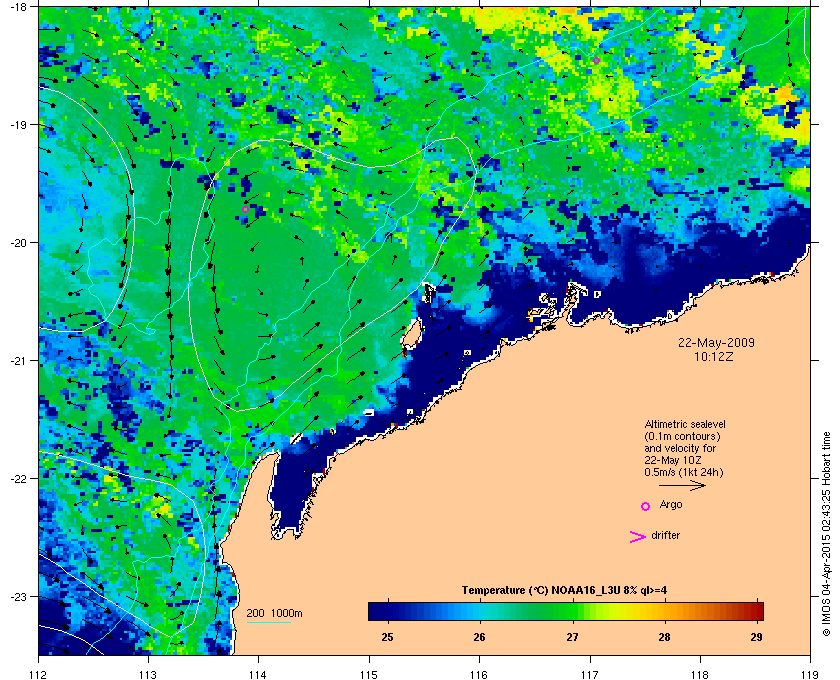Screen dimensions: 840x680
Task: Click longitude axis label 113
Action: pos(148,675)
